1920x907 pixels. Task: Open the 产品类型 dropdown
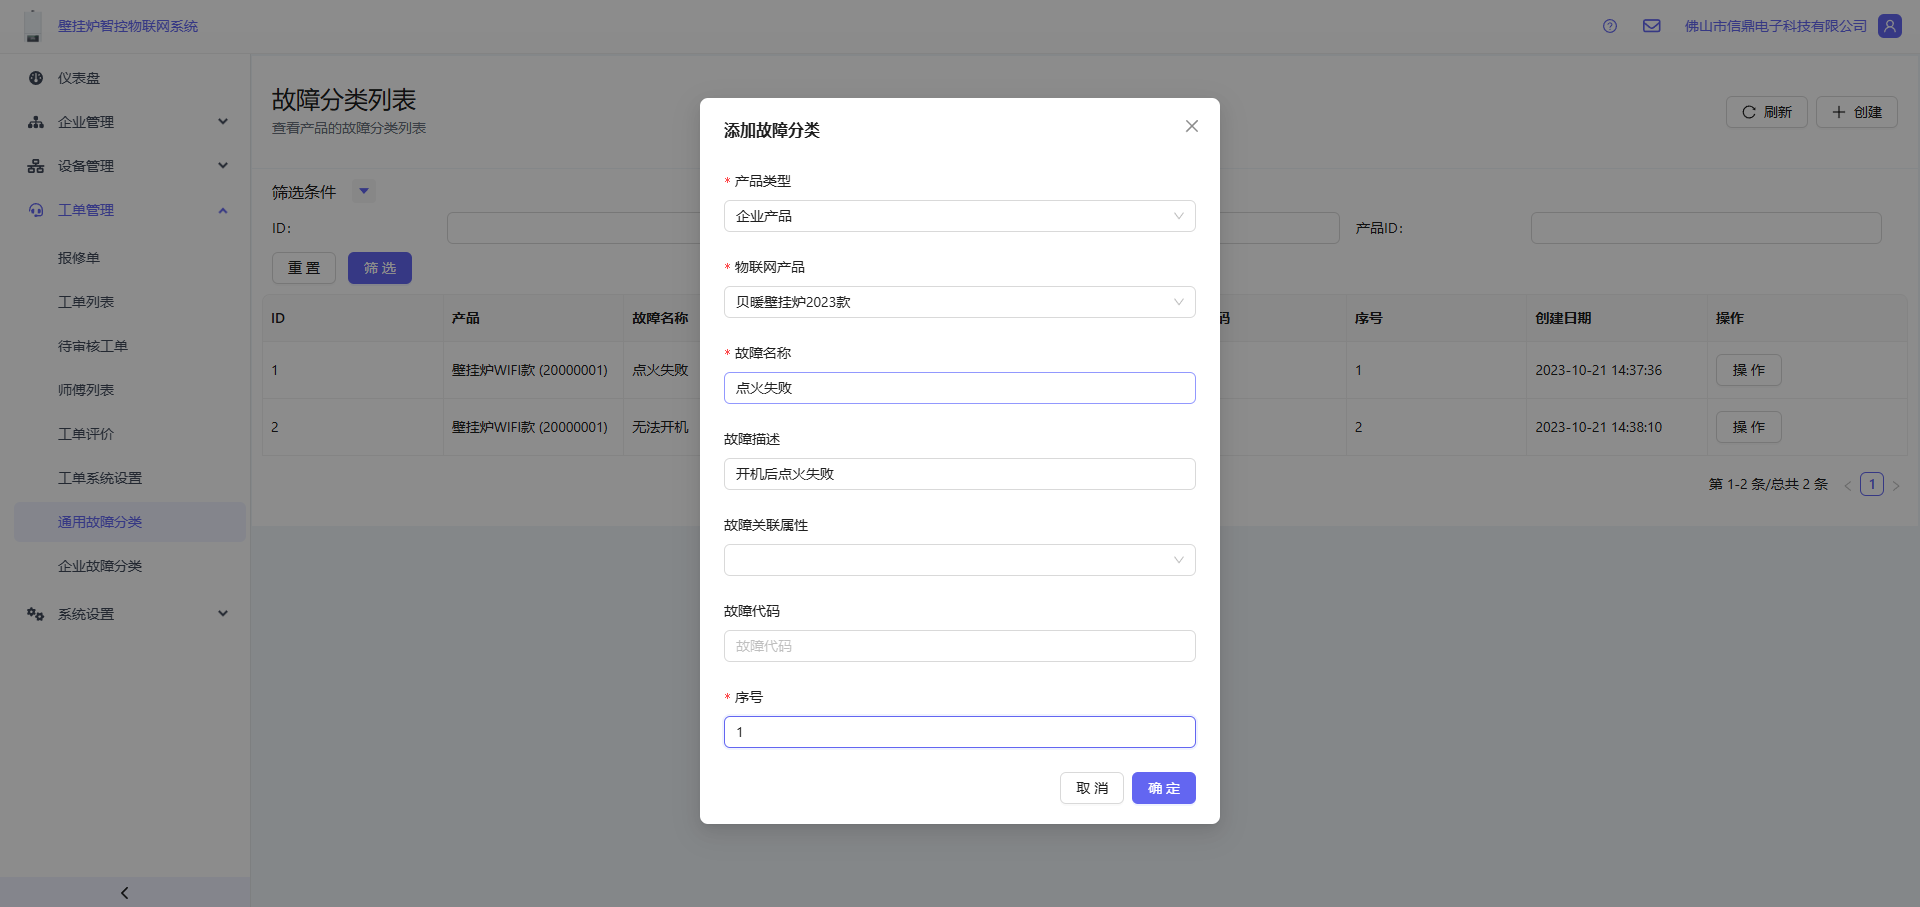point(959,216)
